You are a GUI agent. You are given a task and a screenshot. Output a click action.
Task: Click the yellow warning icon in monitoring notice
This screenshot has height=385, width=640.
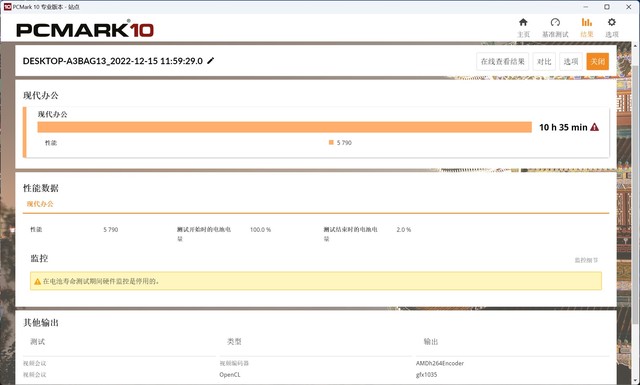(x=38, y=281)
